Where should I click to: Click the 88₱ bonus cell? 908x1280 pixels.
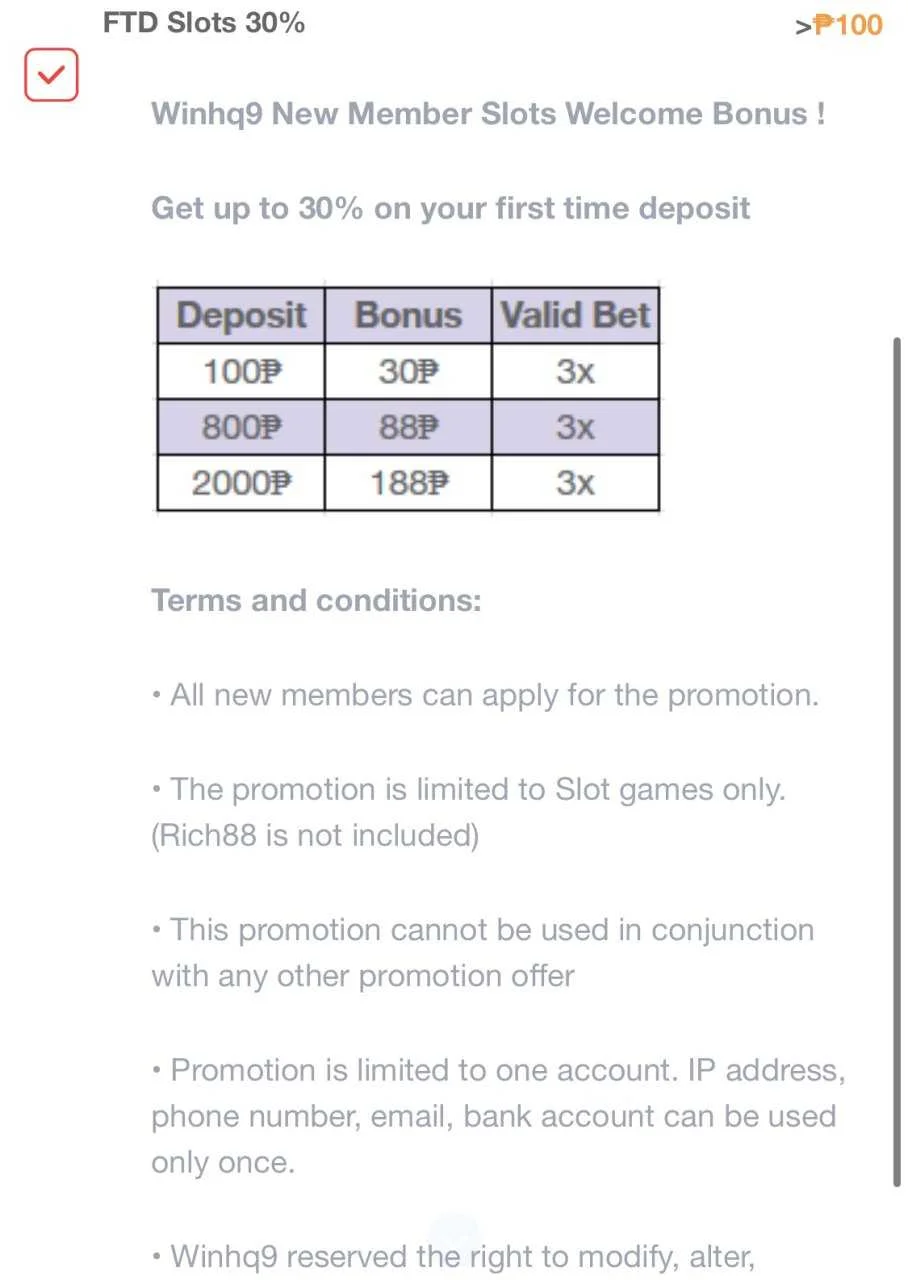[x=408, y=427]
